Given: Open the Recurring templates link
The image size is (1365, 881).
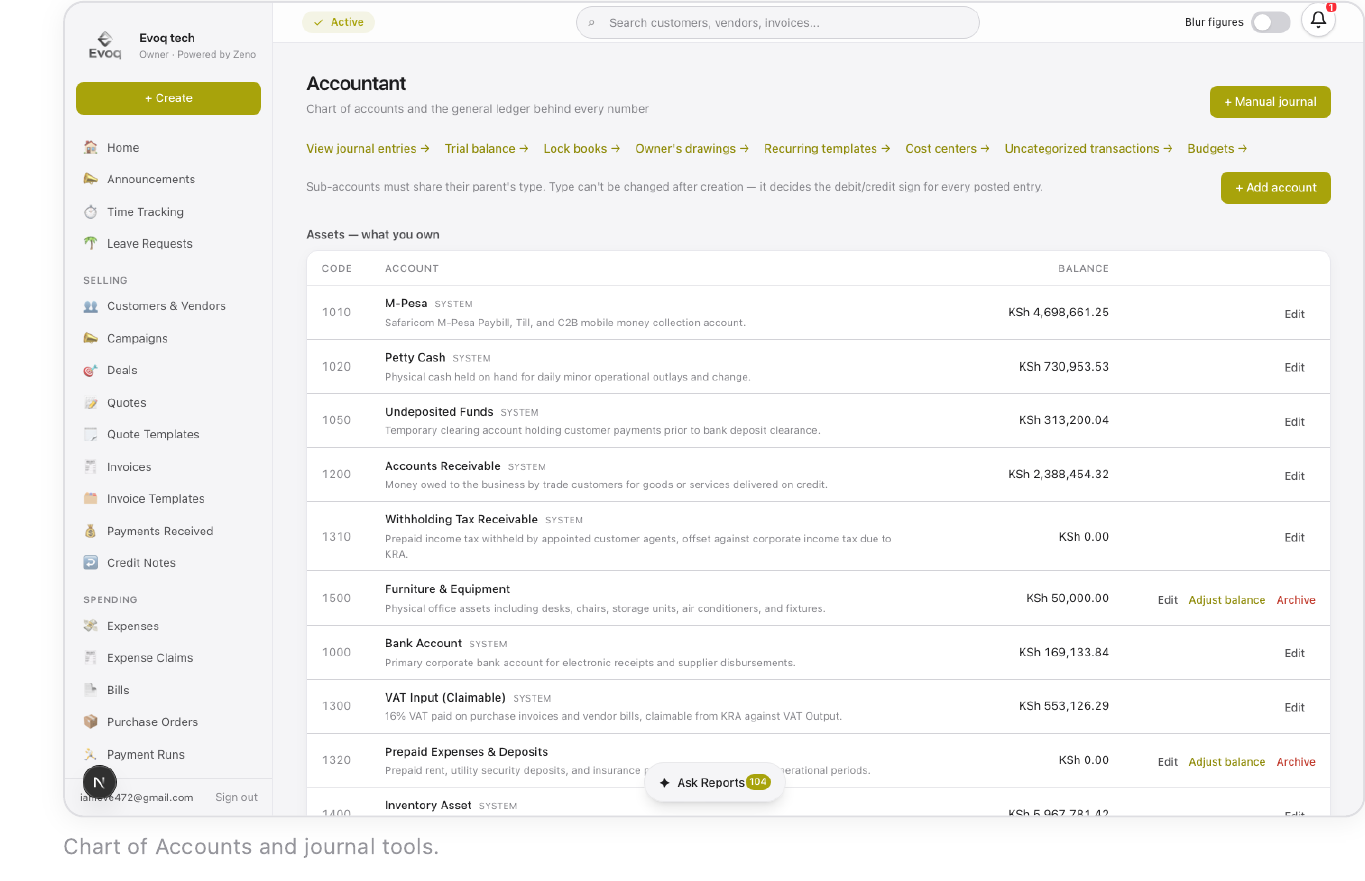Looking at the screenshot, I should tap(827, 149).
